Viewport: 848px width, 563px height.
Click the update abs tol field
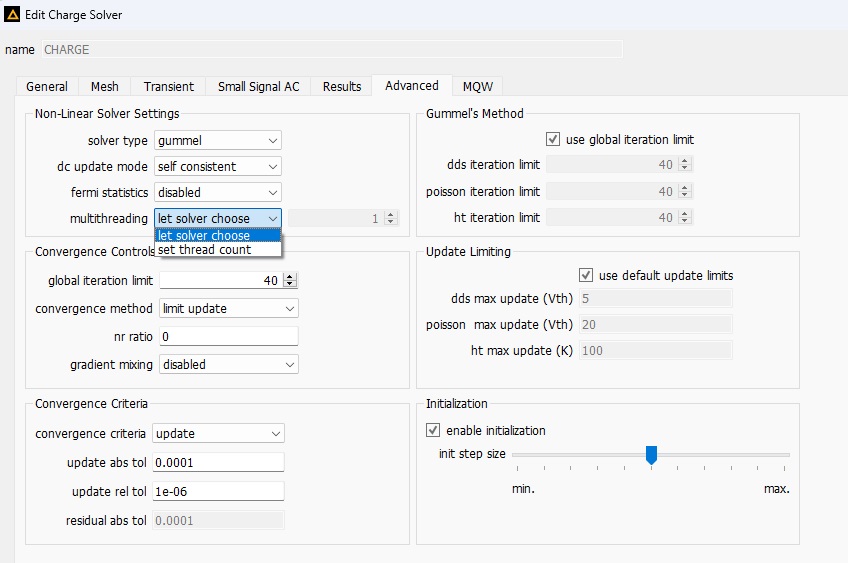218,462
